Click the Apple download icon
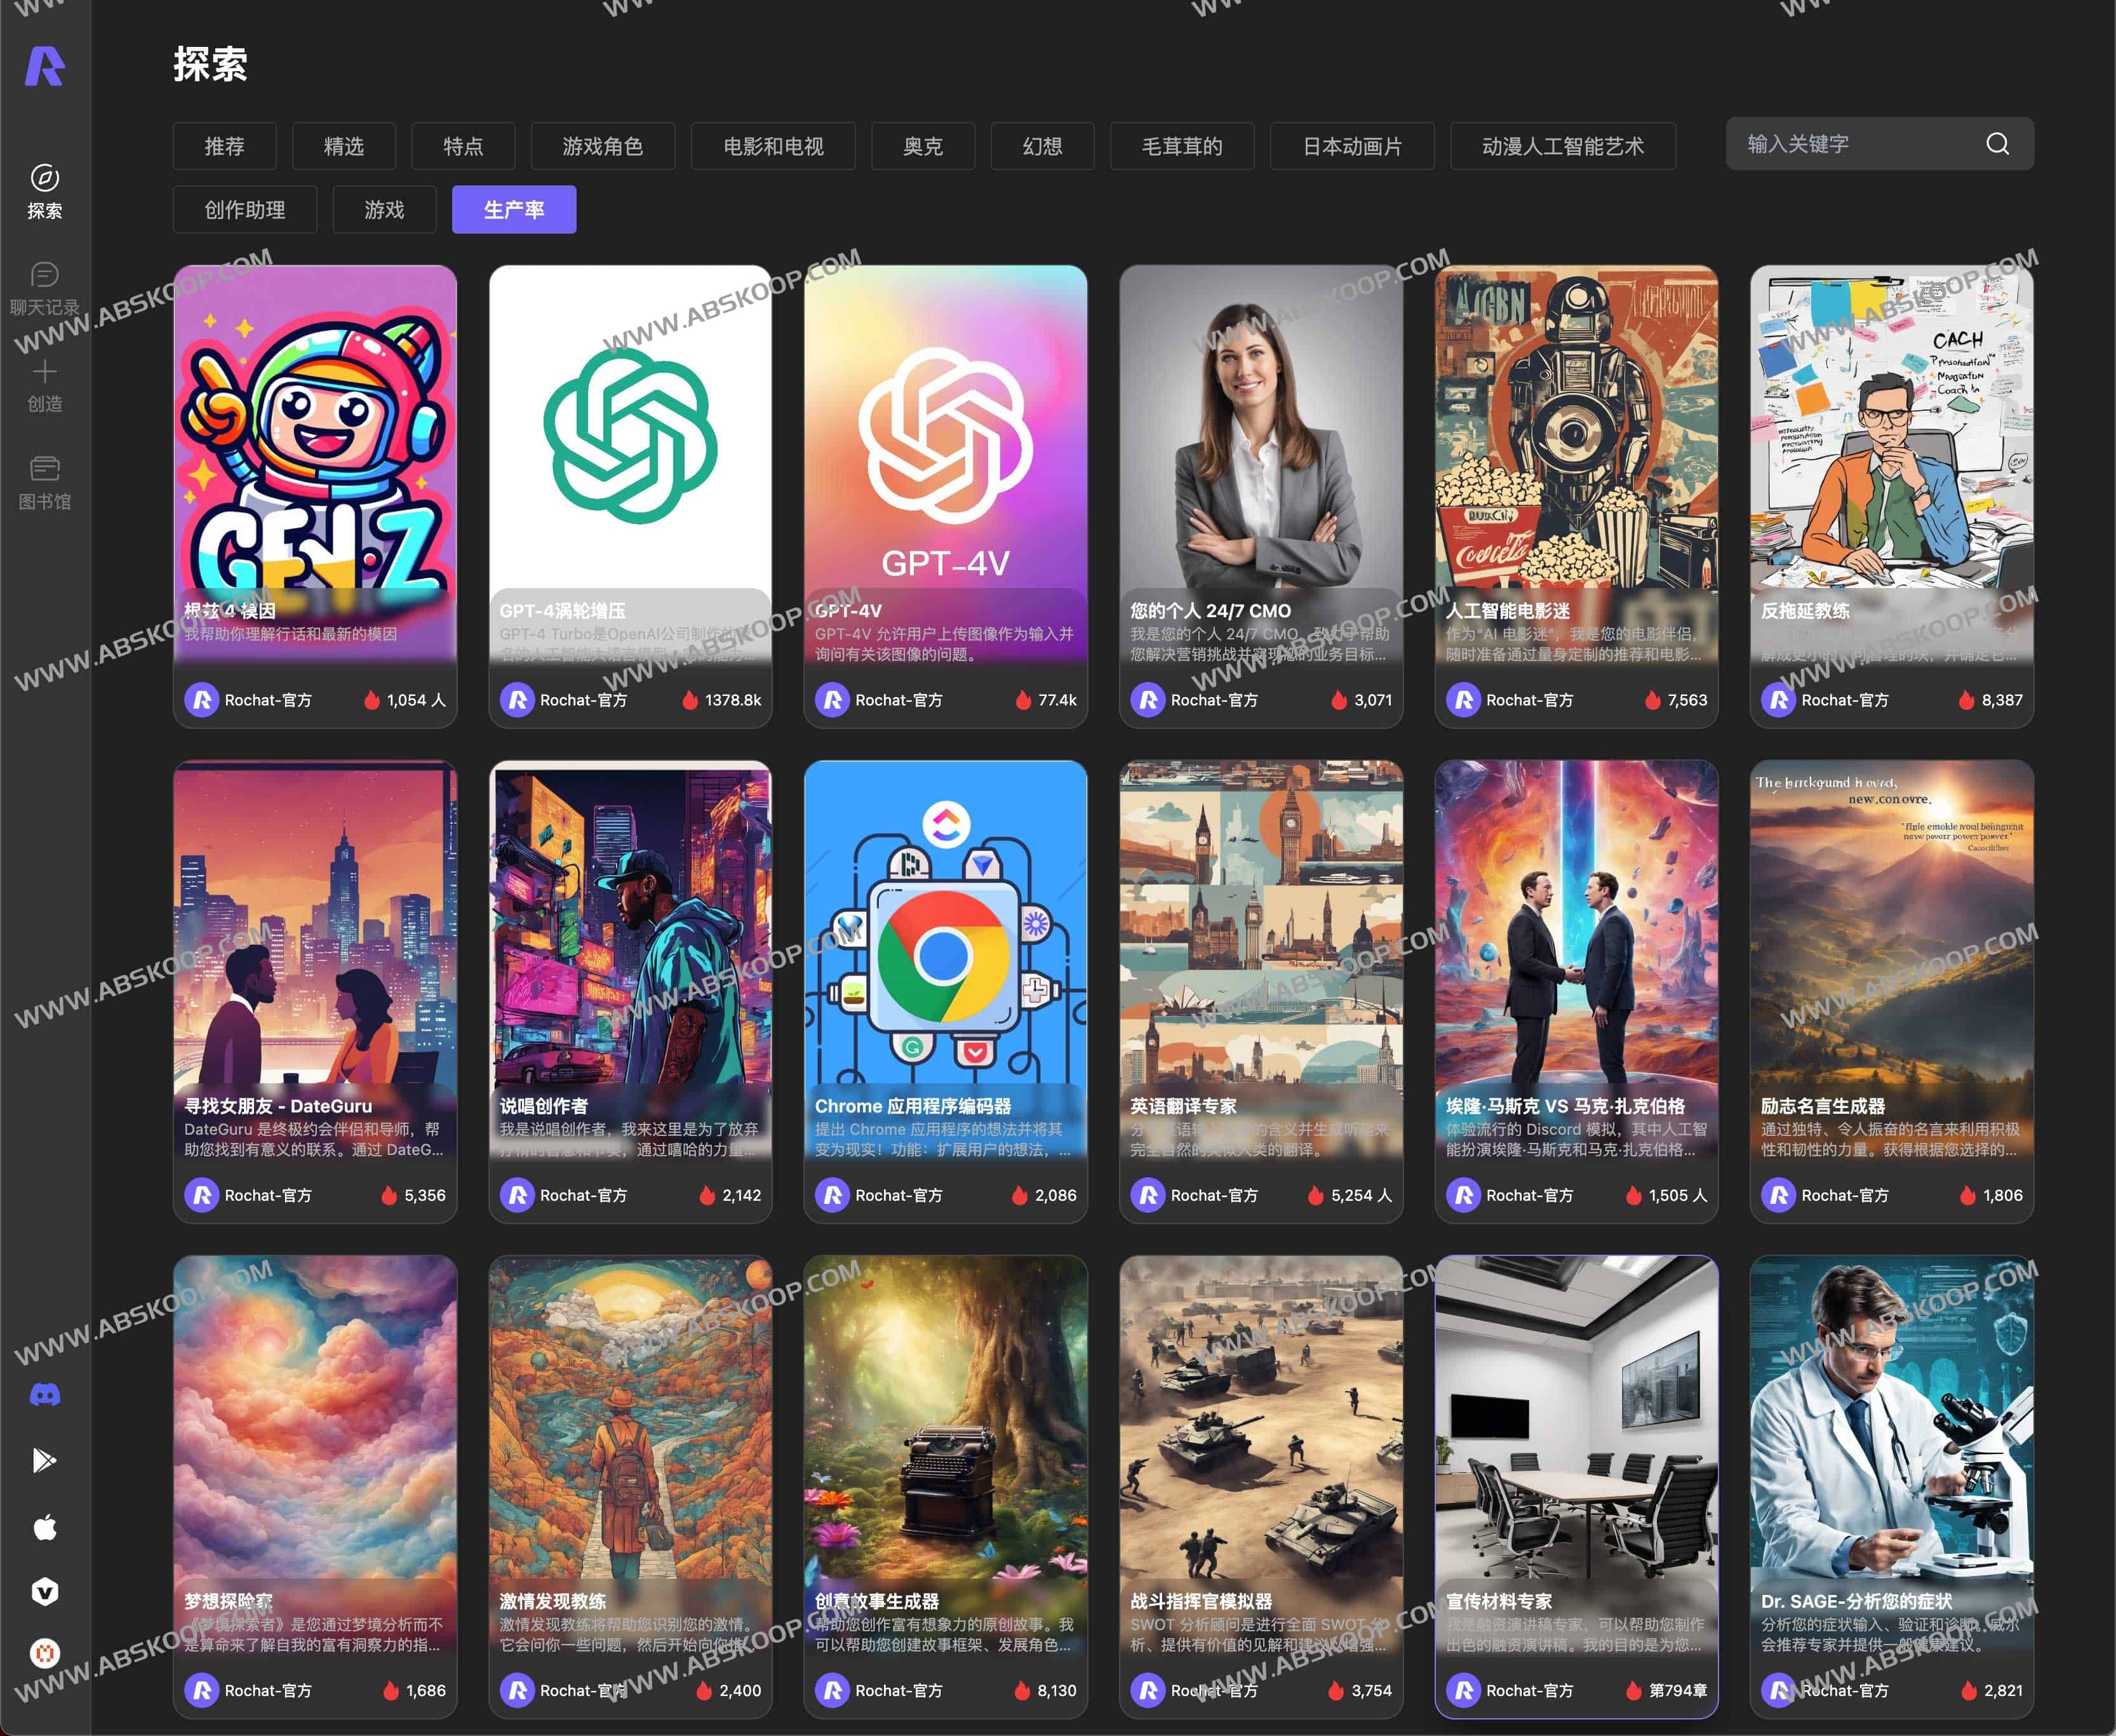Viewport: 2116px width, 1736px height. pos(45,1526)
